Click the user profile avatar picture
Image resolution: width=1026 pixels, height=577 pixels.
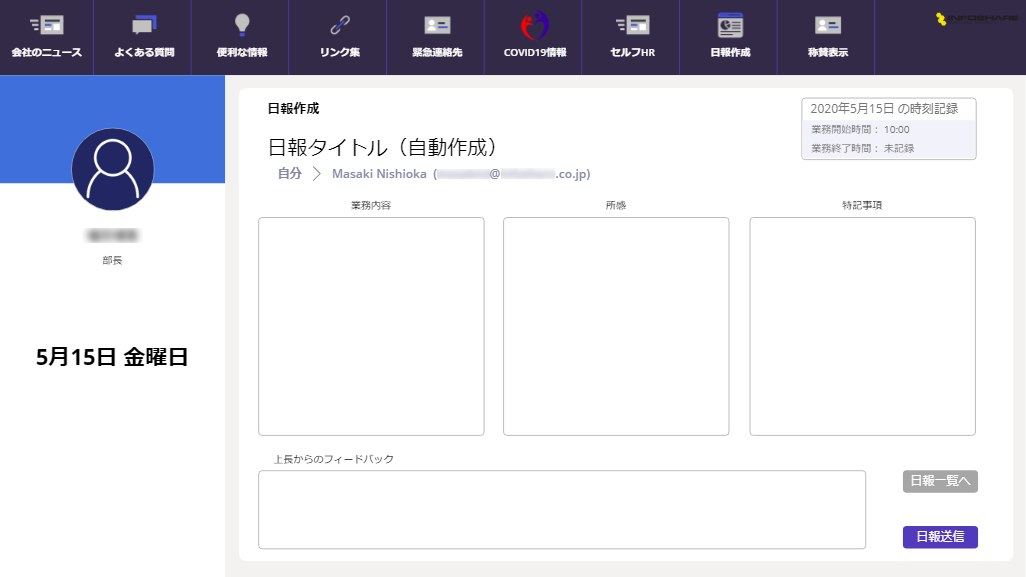point(113,169)
